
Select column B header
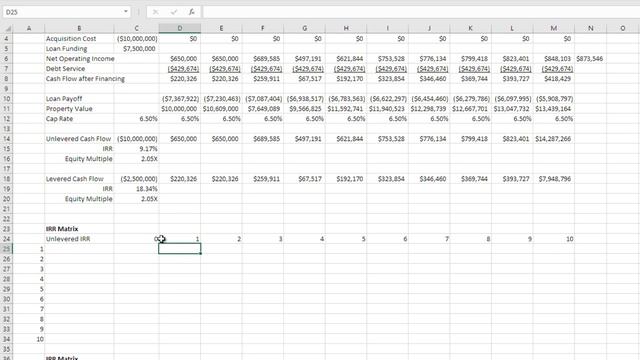point(79,28)
